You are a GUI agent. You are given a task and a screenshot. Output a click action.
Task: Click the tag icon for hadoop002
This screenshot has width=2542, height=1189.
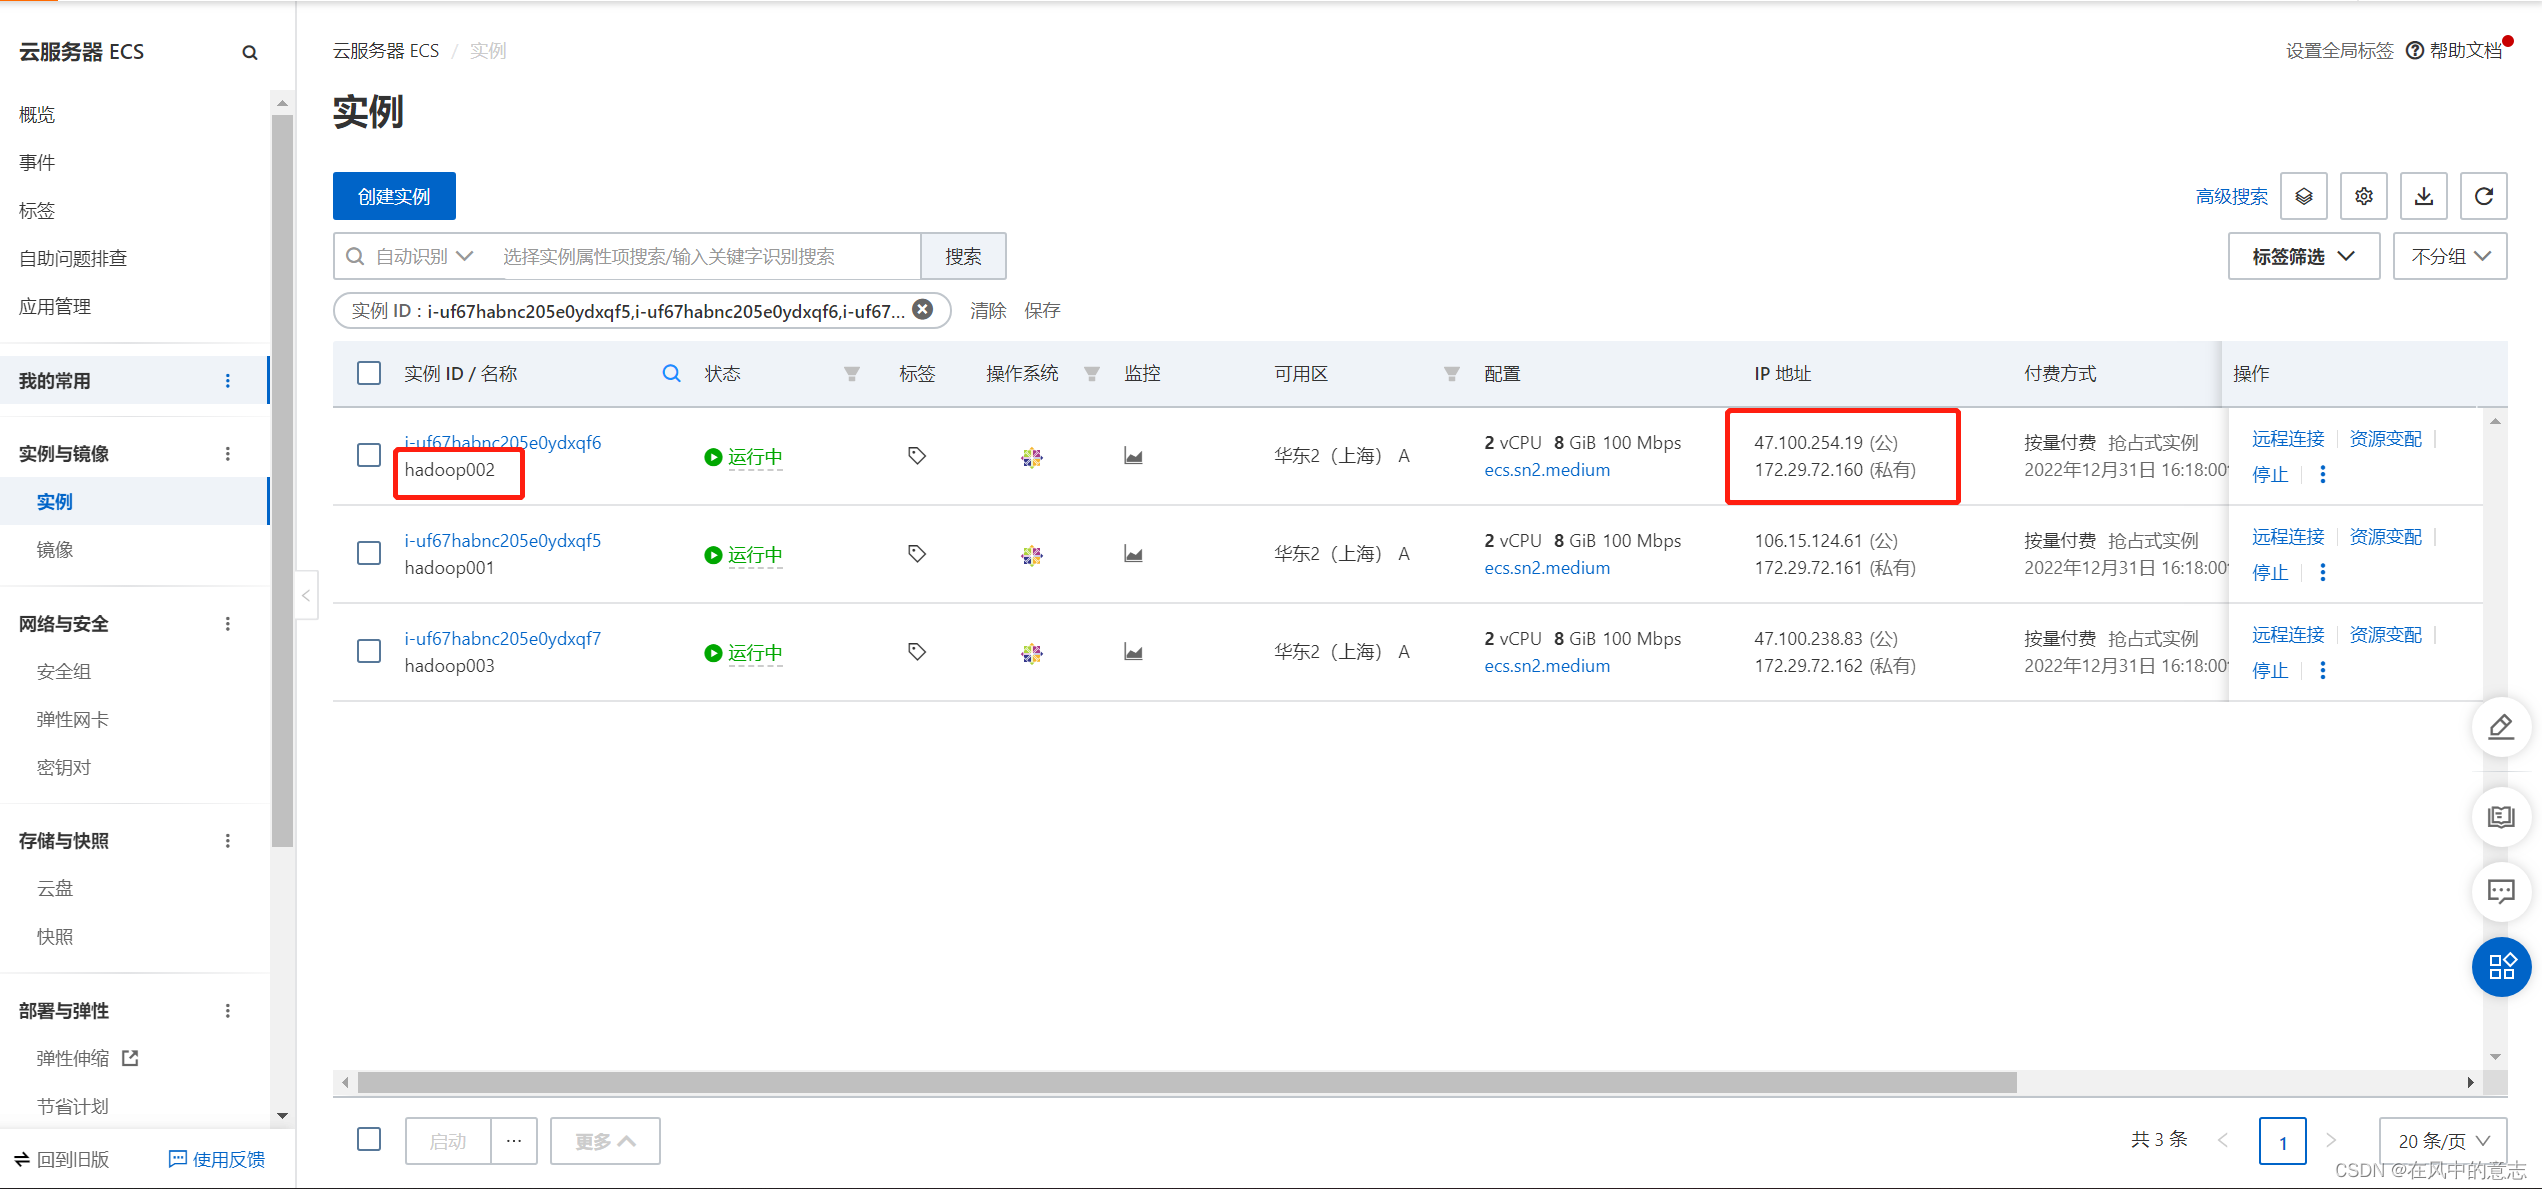coord(916,456)
